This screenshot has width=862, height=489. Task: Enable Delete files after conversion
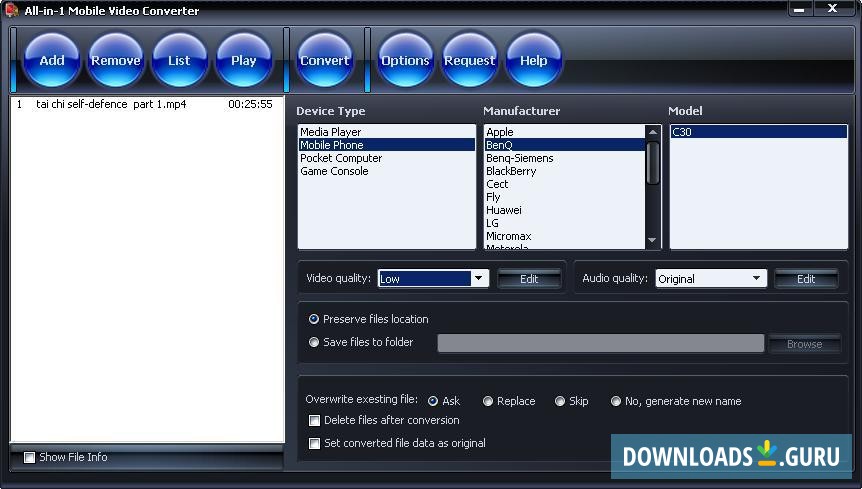(314, 420)
